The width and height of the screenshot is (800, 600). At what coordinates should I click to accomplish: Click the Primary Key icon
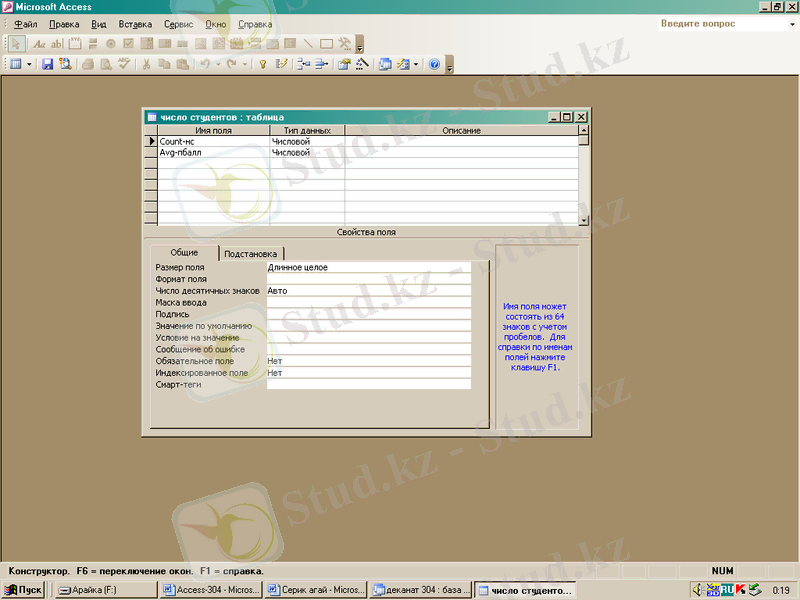coord(263,64)
